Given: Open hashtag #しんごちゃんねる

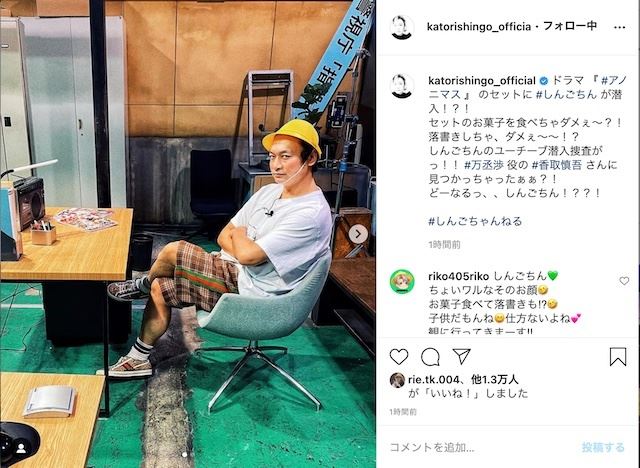Looking at the screenshot, I should click(x=475, y=222).
